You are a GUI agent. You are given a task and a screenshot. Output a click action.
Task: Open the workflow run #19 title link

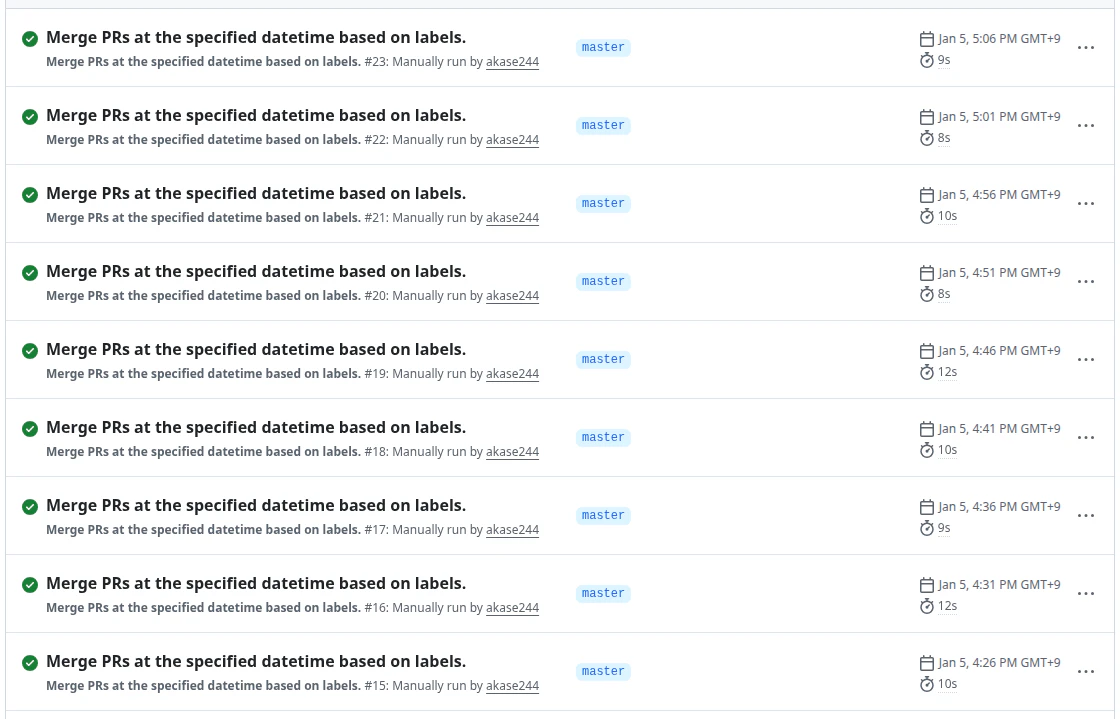tap(256, 349)
